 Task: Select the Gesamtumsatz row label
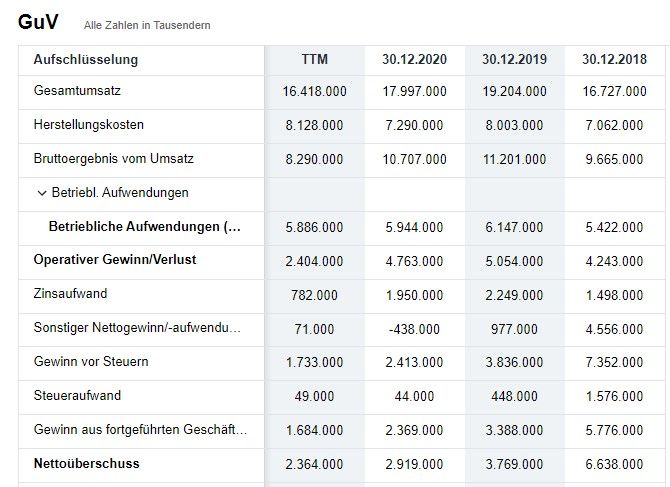click(x=77, y=91)
